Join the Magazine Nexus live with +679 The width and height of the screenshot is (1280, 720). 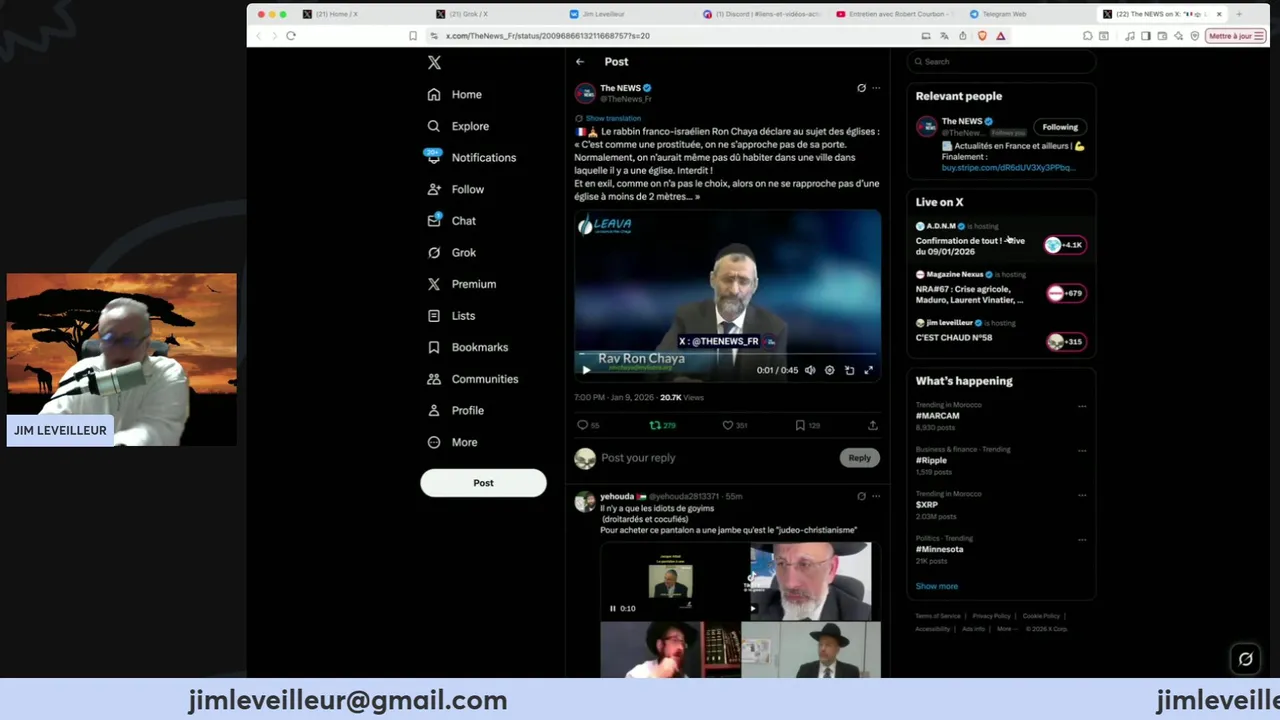pos(1065,293)
